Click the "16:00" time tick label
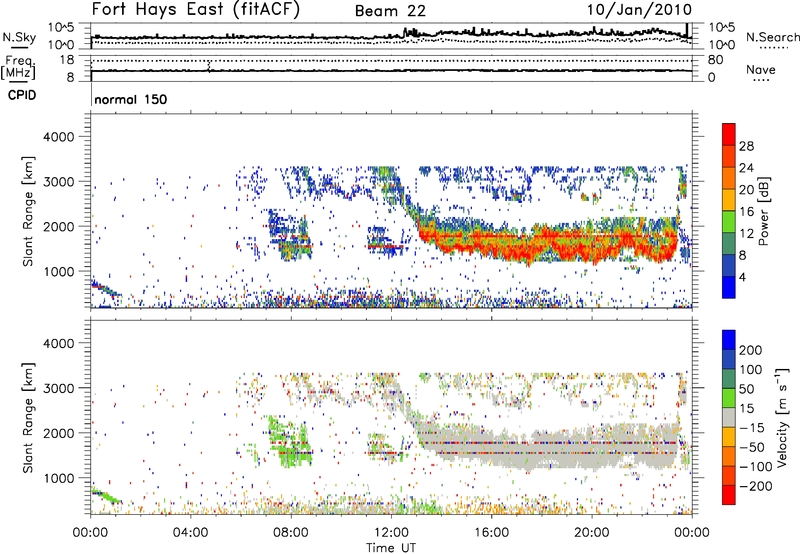800x554 pixels. (x=491, y=533)
